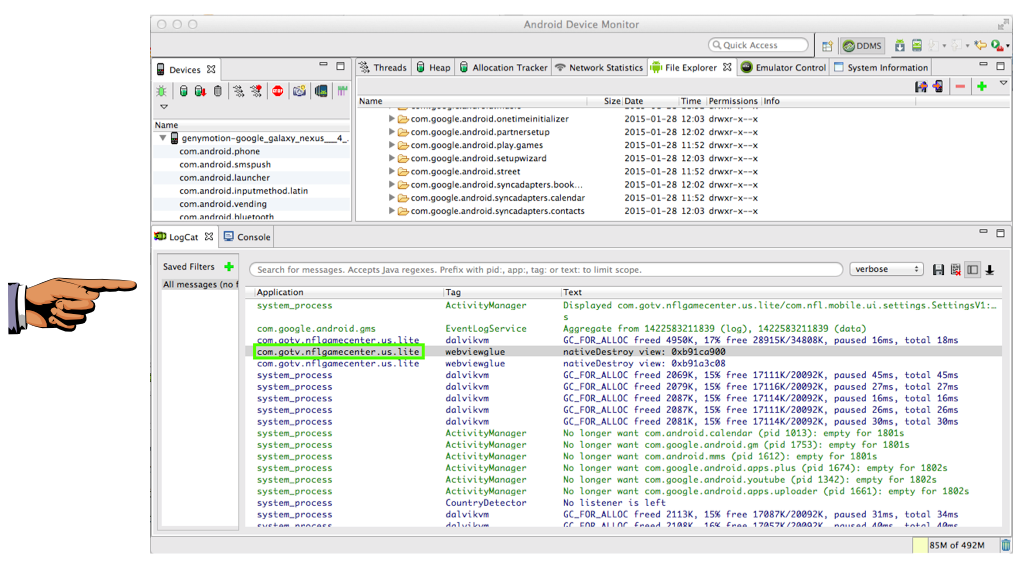Screen dimensions: 1021x563
Task: Select the All messages saved filter
Action: tap(200, 285)
